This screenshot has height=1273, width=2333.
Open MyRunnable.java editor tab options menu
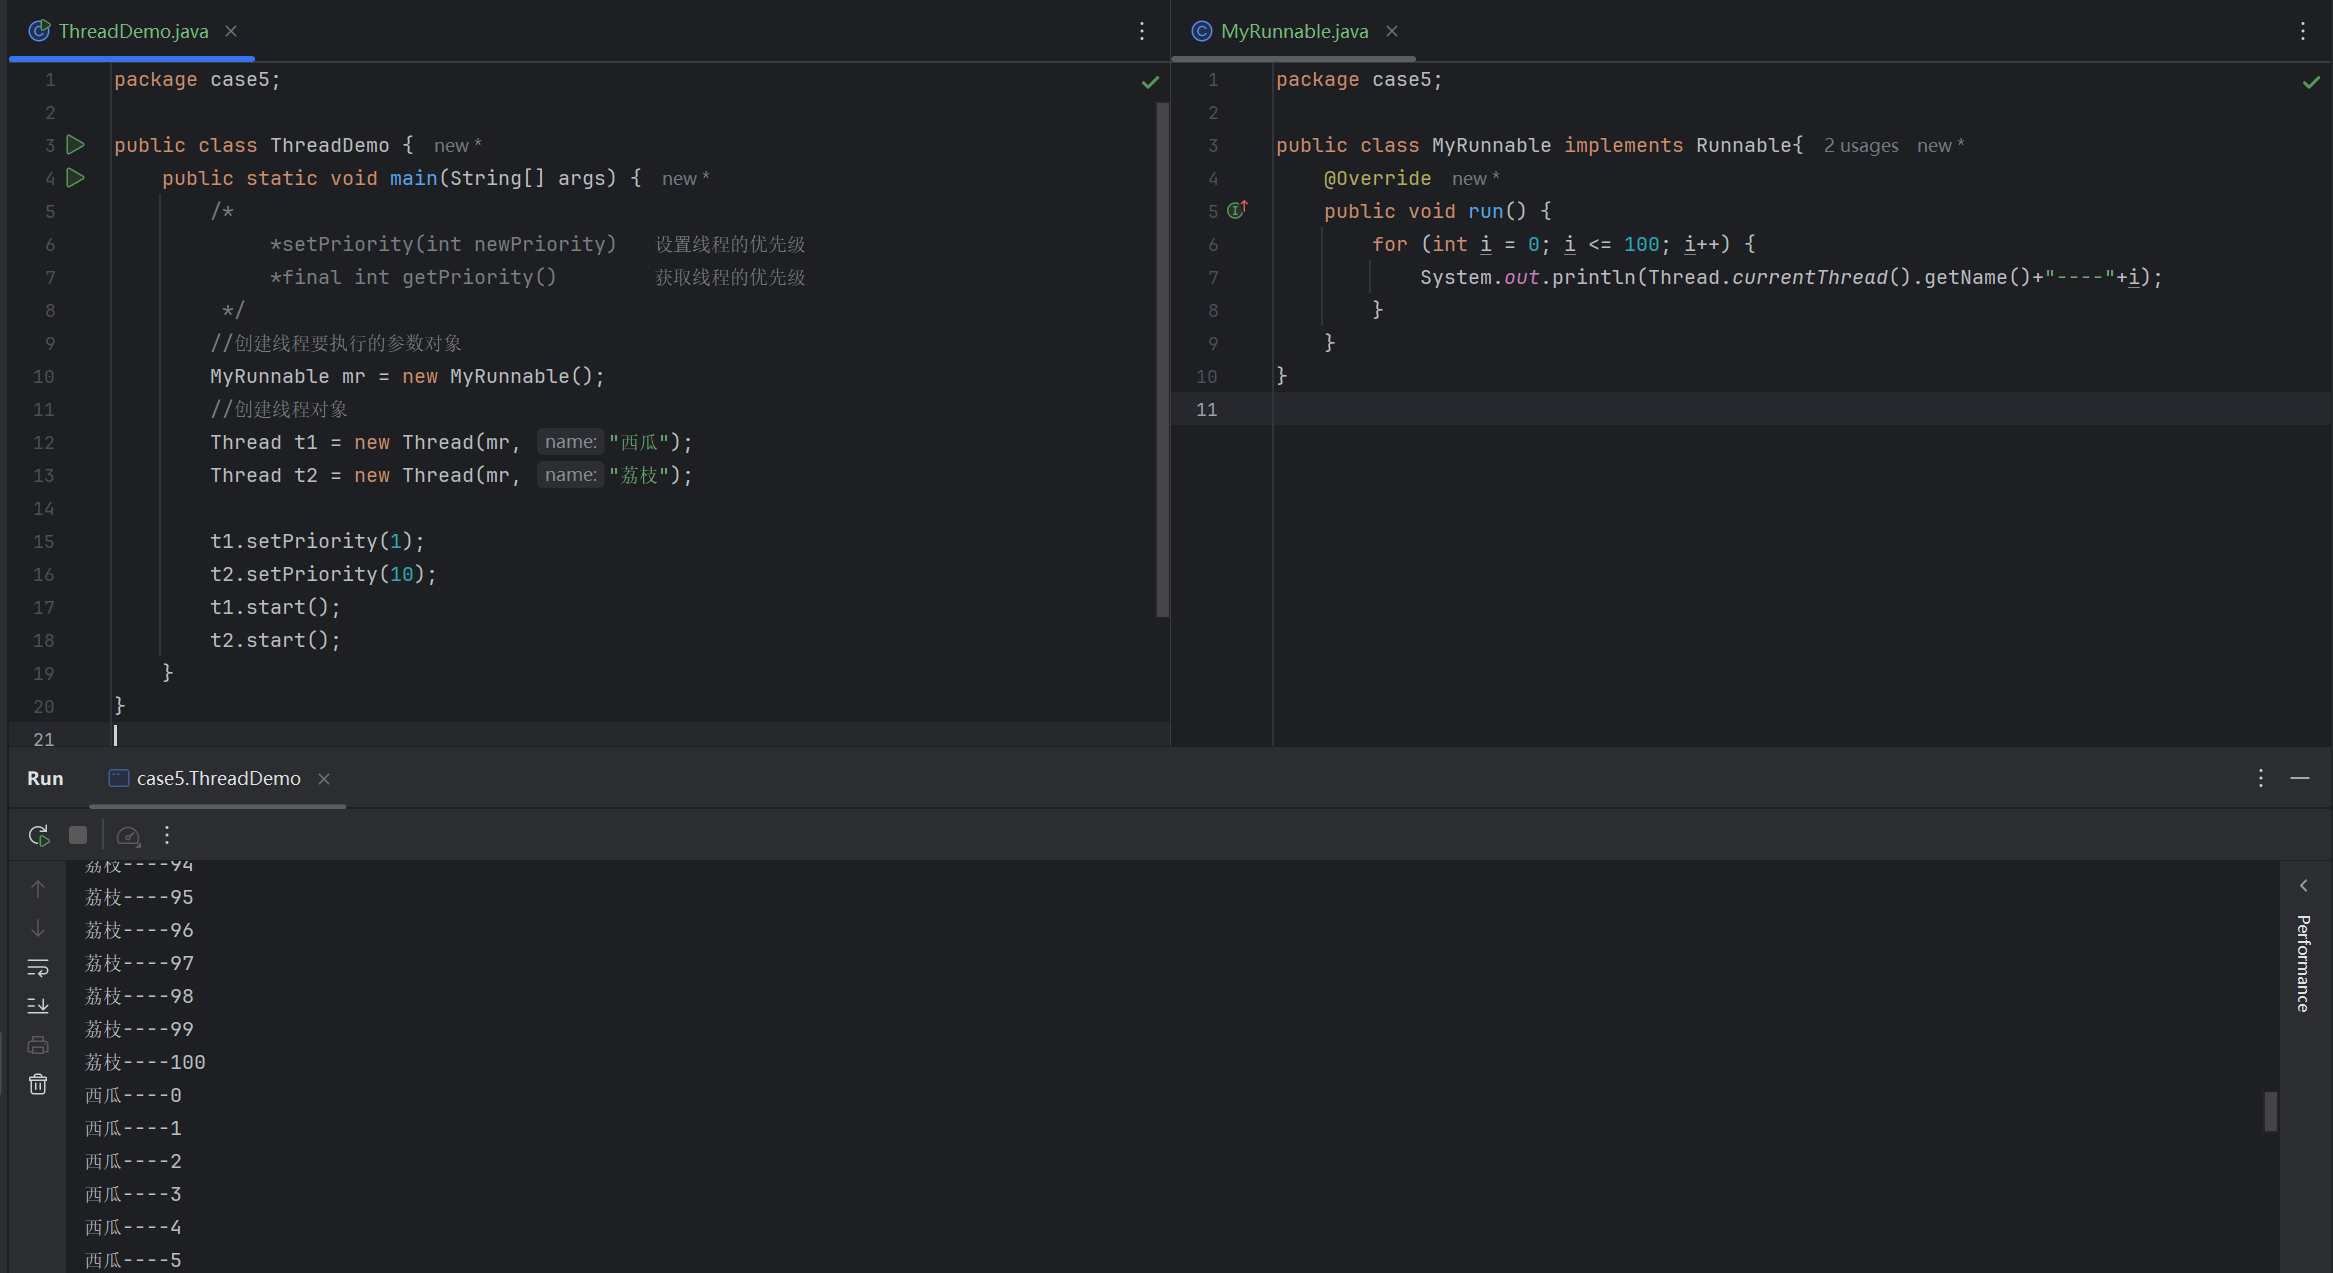(2303, 31)
